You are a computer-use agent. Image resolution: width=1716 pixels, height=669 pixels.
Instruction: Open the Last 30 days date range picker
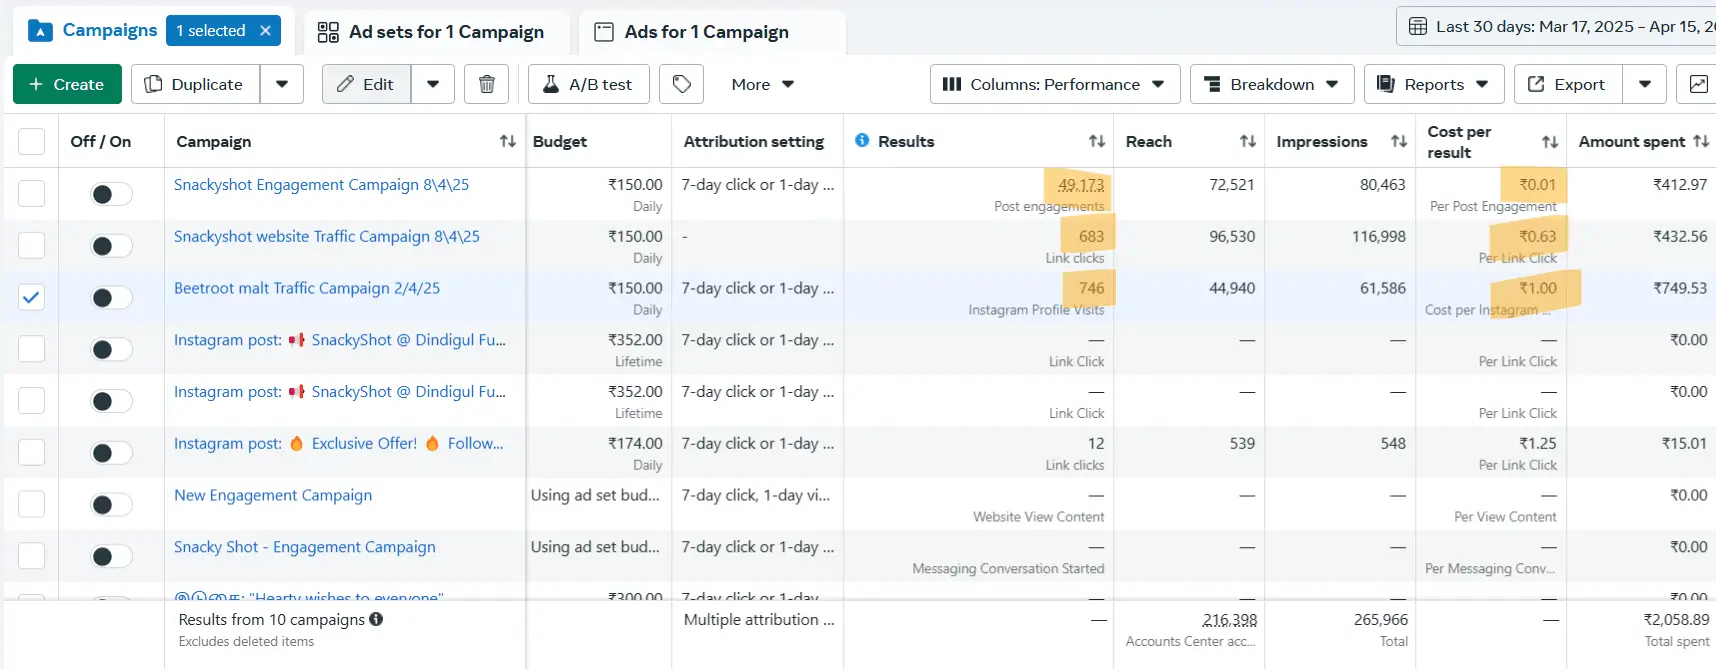coord(1560,27)
